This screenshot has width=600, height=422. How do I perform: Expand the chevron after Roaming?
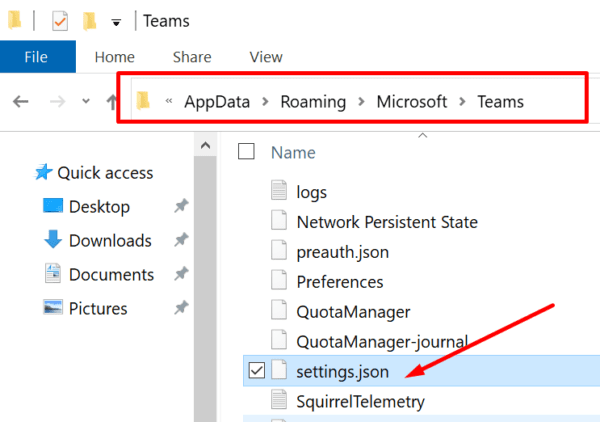tap(361, 101)
